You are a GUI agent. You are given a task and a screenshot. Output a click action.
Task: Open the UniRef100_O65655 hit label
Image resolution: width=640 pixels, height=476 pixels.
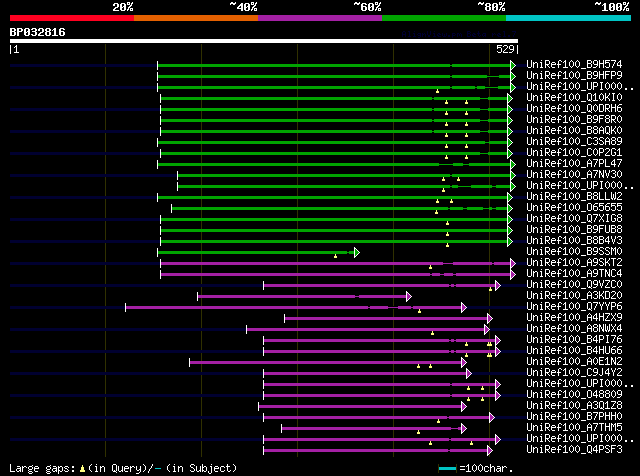click(574, 207)
